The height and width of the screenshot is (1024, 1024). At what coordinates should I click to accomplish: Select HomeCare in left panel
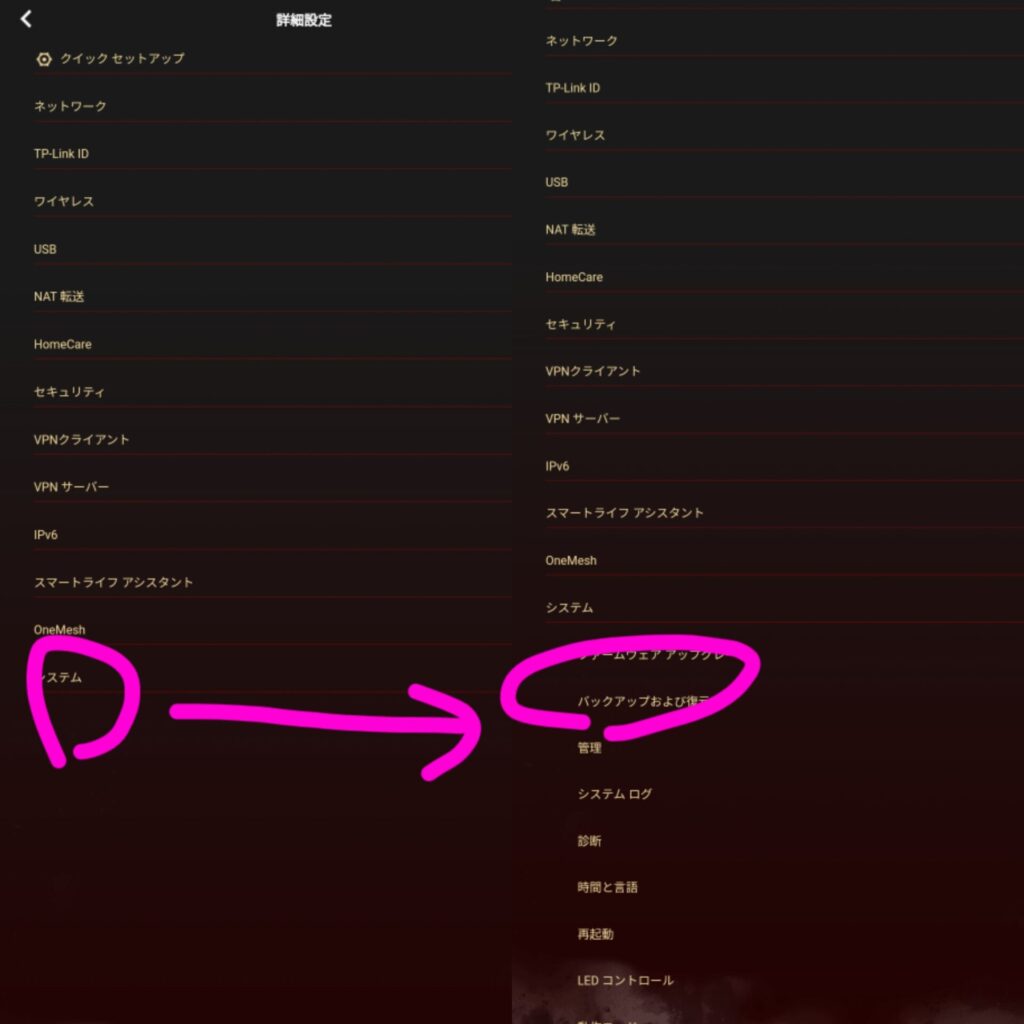coord(272,344)
